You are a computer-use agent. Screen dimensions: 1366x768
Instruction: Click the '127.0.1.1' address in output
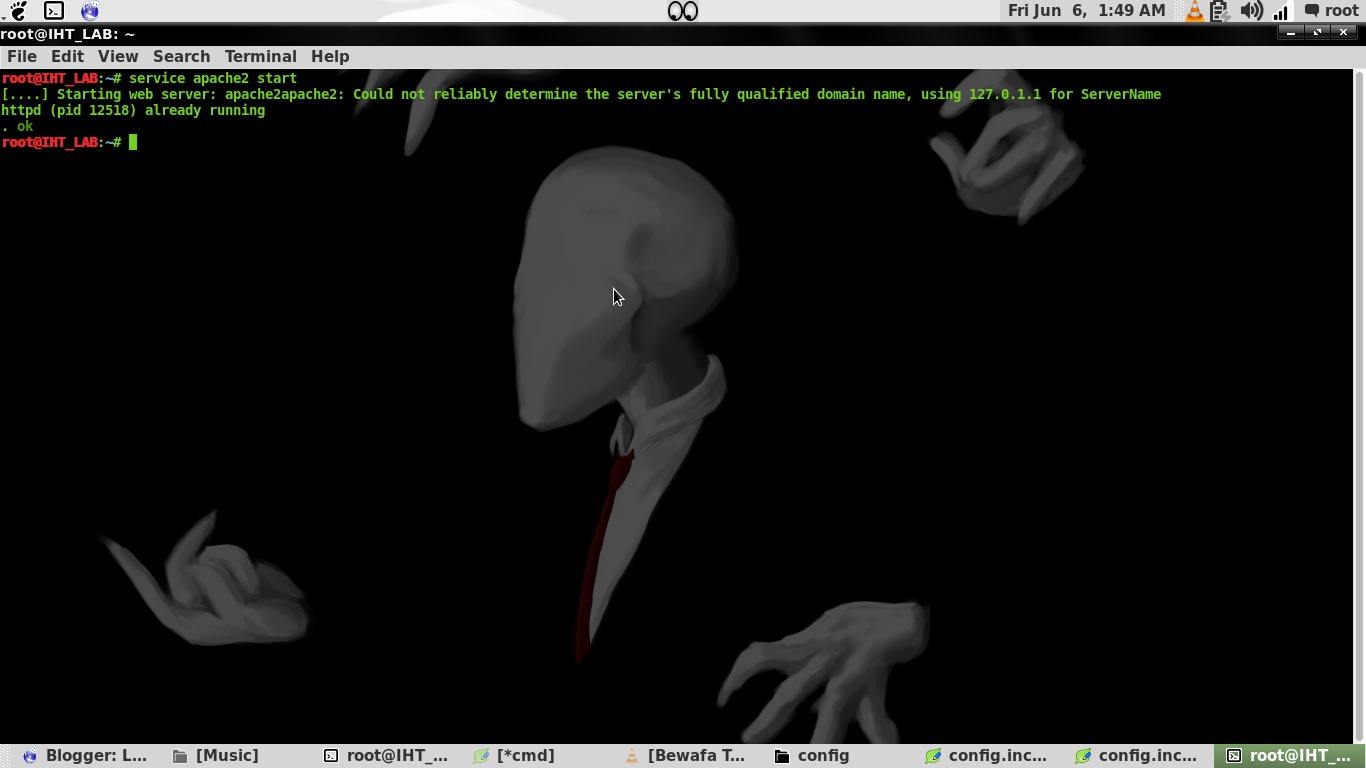(1005, 94)
